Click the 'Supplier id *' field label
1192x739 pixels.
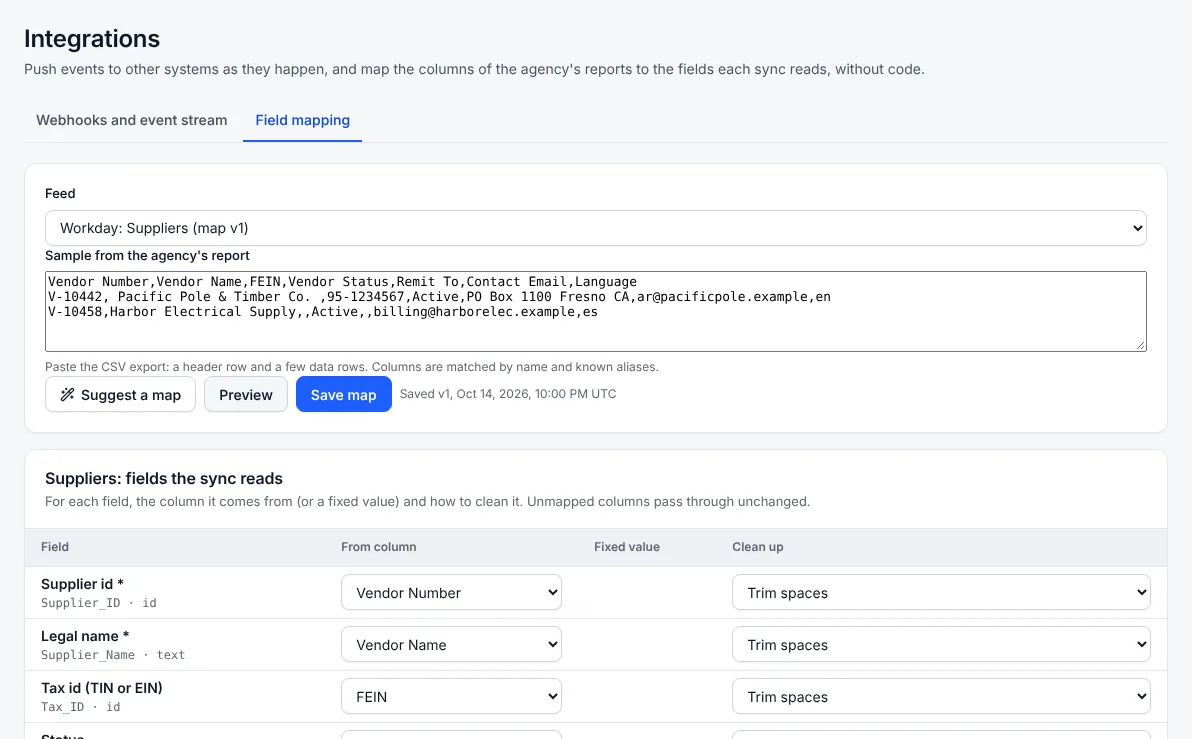82,584
